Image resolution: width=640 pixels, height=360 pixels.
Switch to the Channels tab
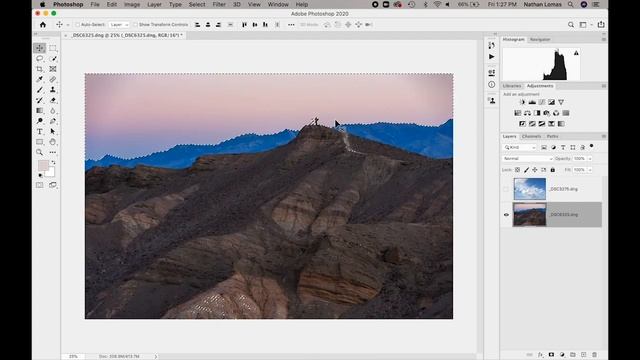(531, 136)
